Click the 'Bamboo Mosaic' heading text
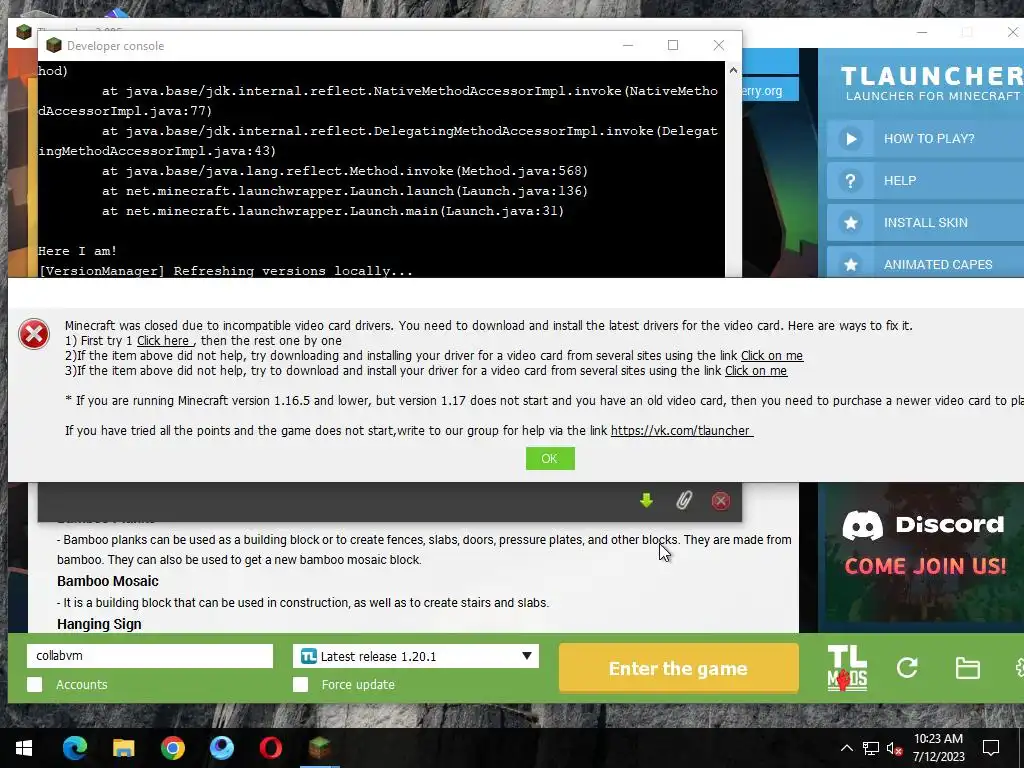 coord(108,581)
